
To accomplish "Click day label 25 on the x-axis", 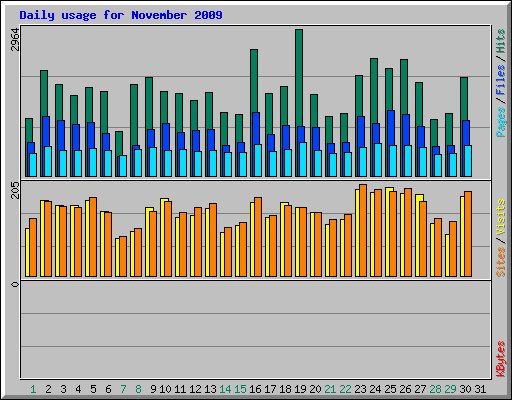I will click(390, 389).
